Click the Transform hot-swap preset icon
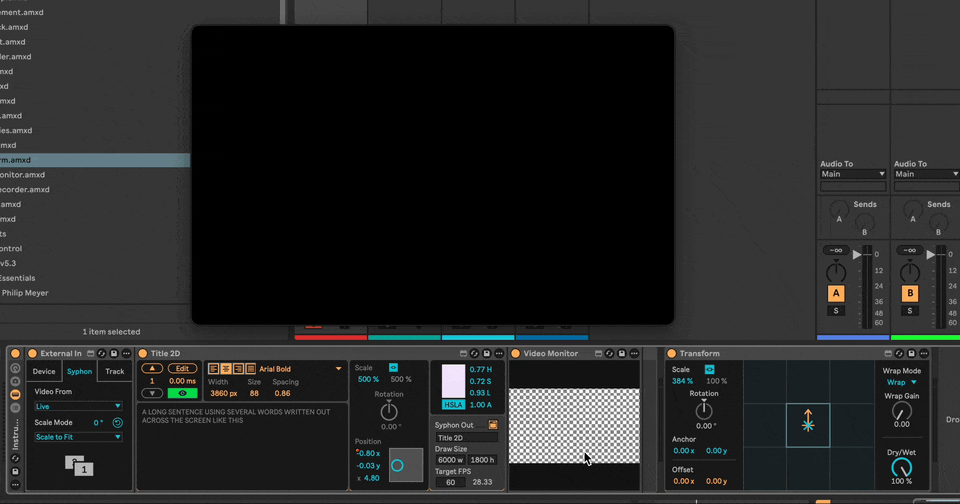The image size is (960, 504). point(899,353)
